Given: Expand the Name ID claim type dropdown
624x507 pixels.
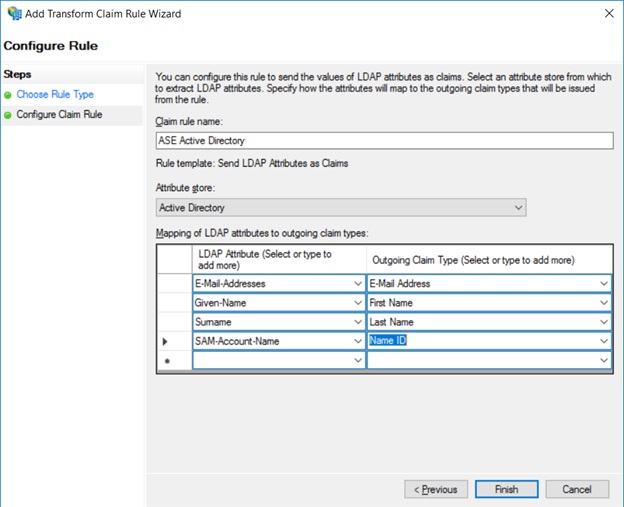Looking at the screenshot, I should click(603, 342).
